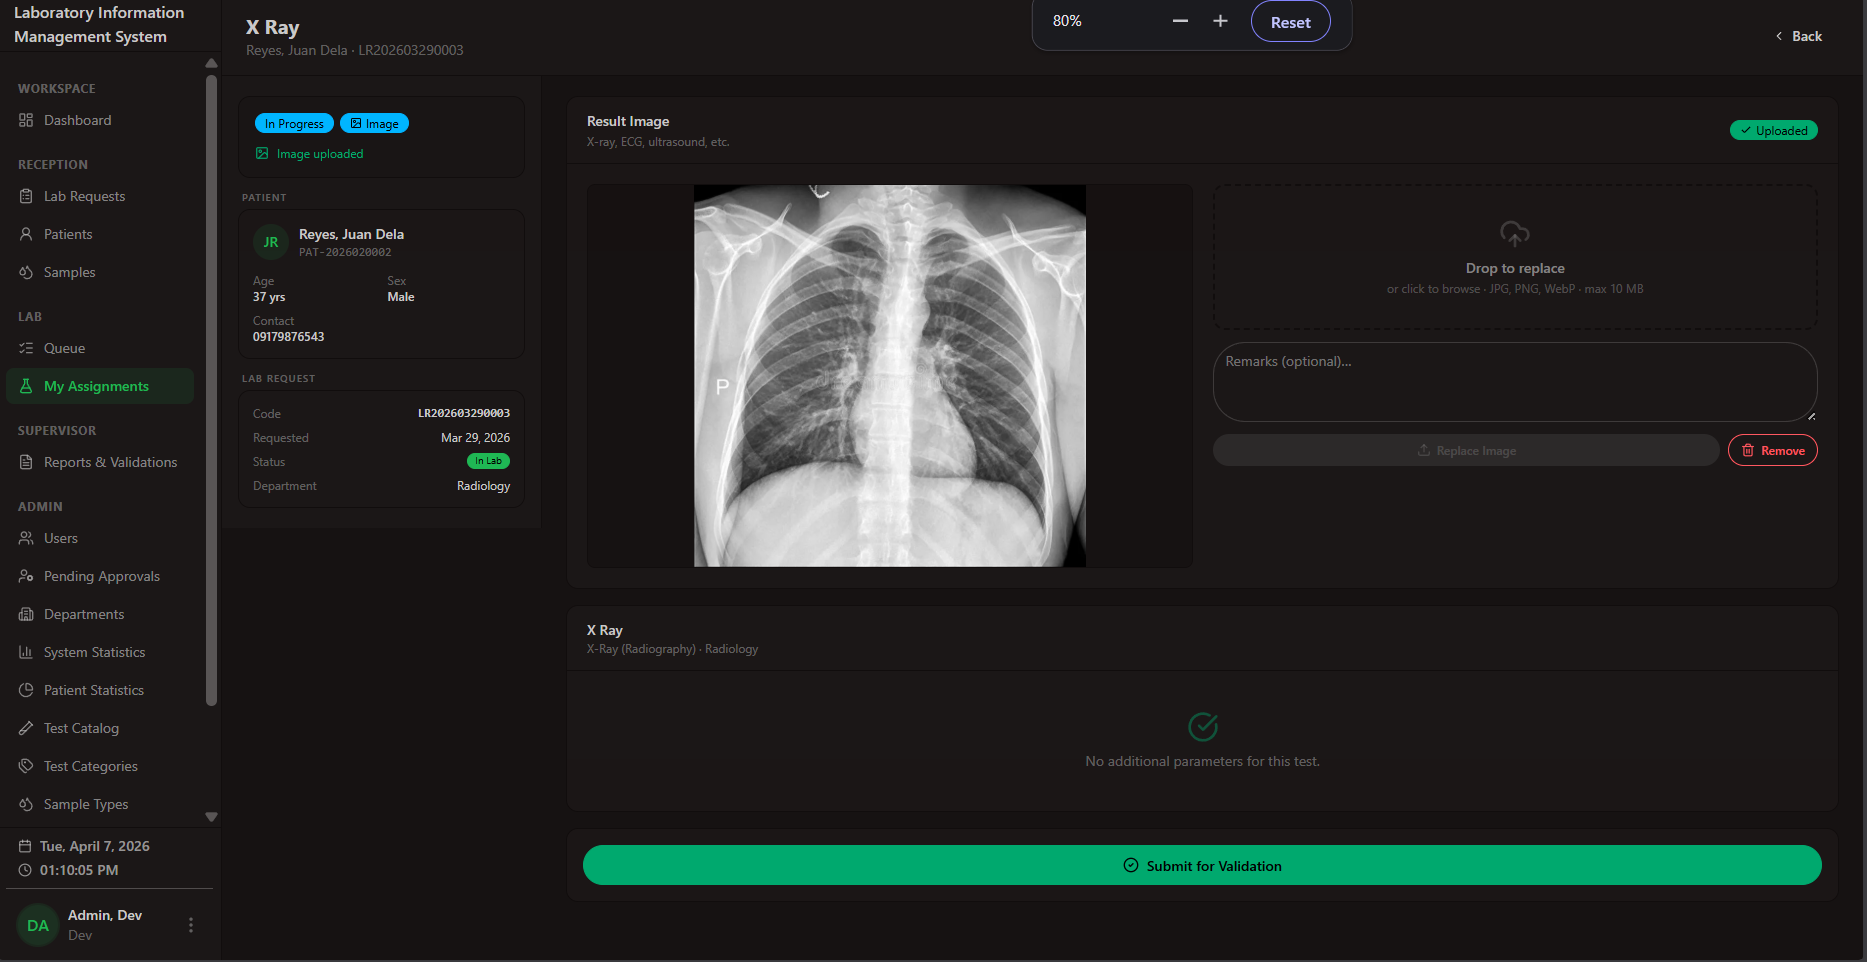The image size is (1867, 962).
Task: Click the In Lab status badge
Action: tap(488, 461)
